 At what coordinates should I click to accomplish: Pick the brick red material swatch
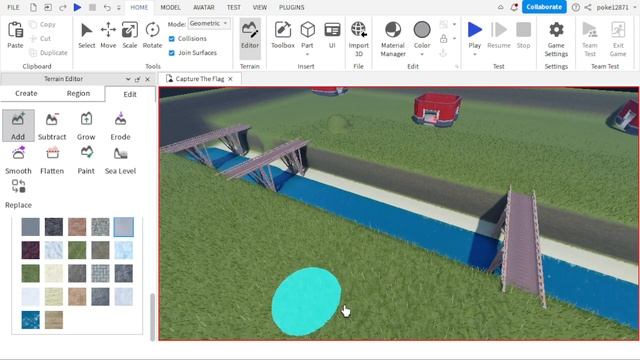pos(77,227)
